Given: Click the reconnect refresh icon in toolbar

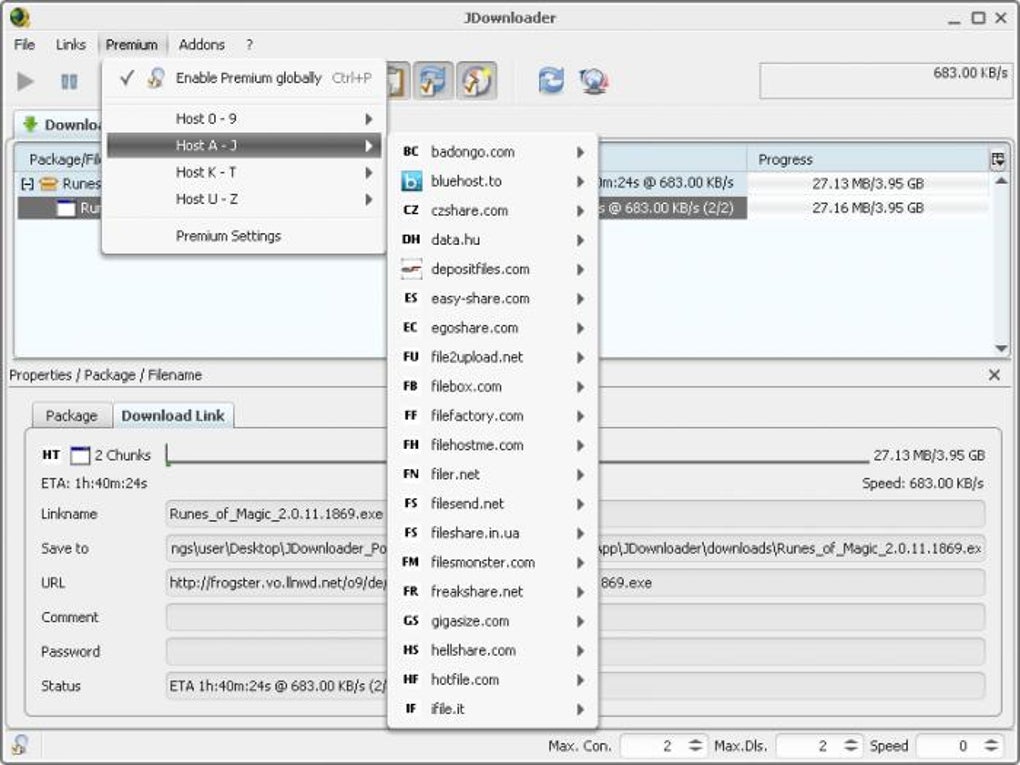Looking at the screenshot, I should pyautogui.click(x=551, y=81).
